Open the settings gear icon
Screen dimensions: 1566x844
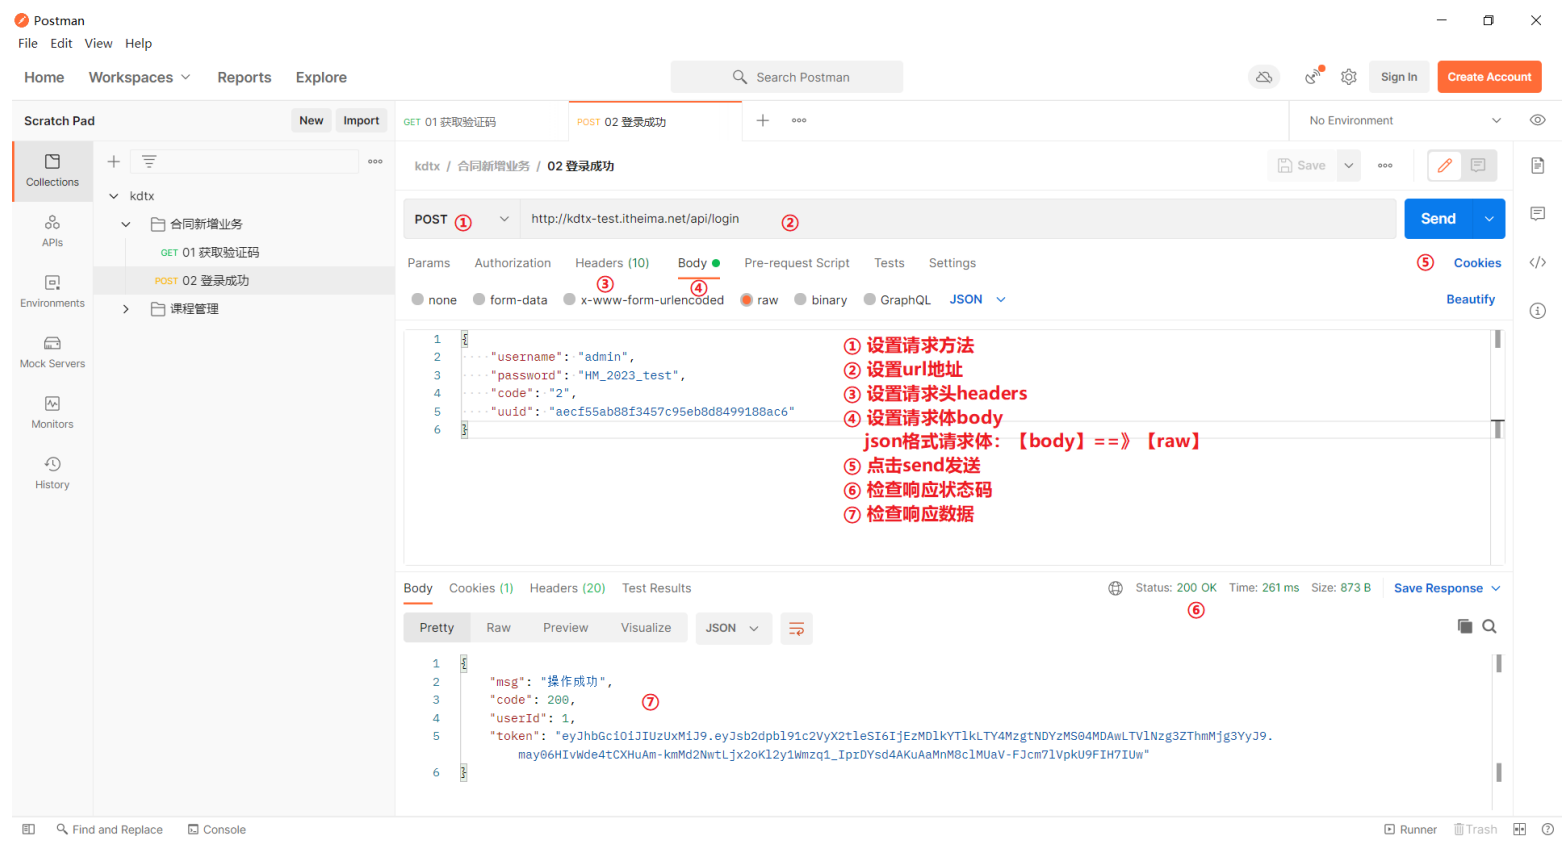pyautogui.click(x=1349, y=77)
